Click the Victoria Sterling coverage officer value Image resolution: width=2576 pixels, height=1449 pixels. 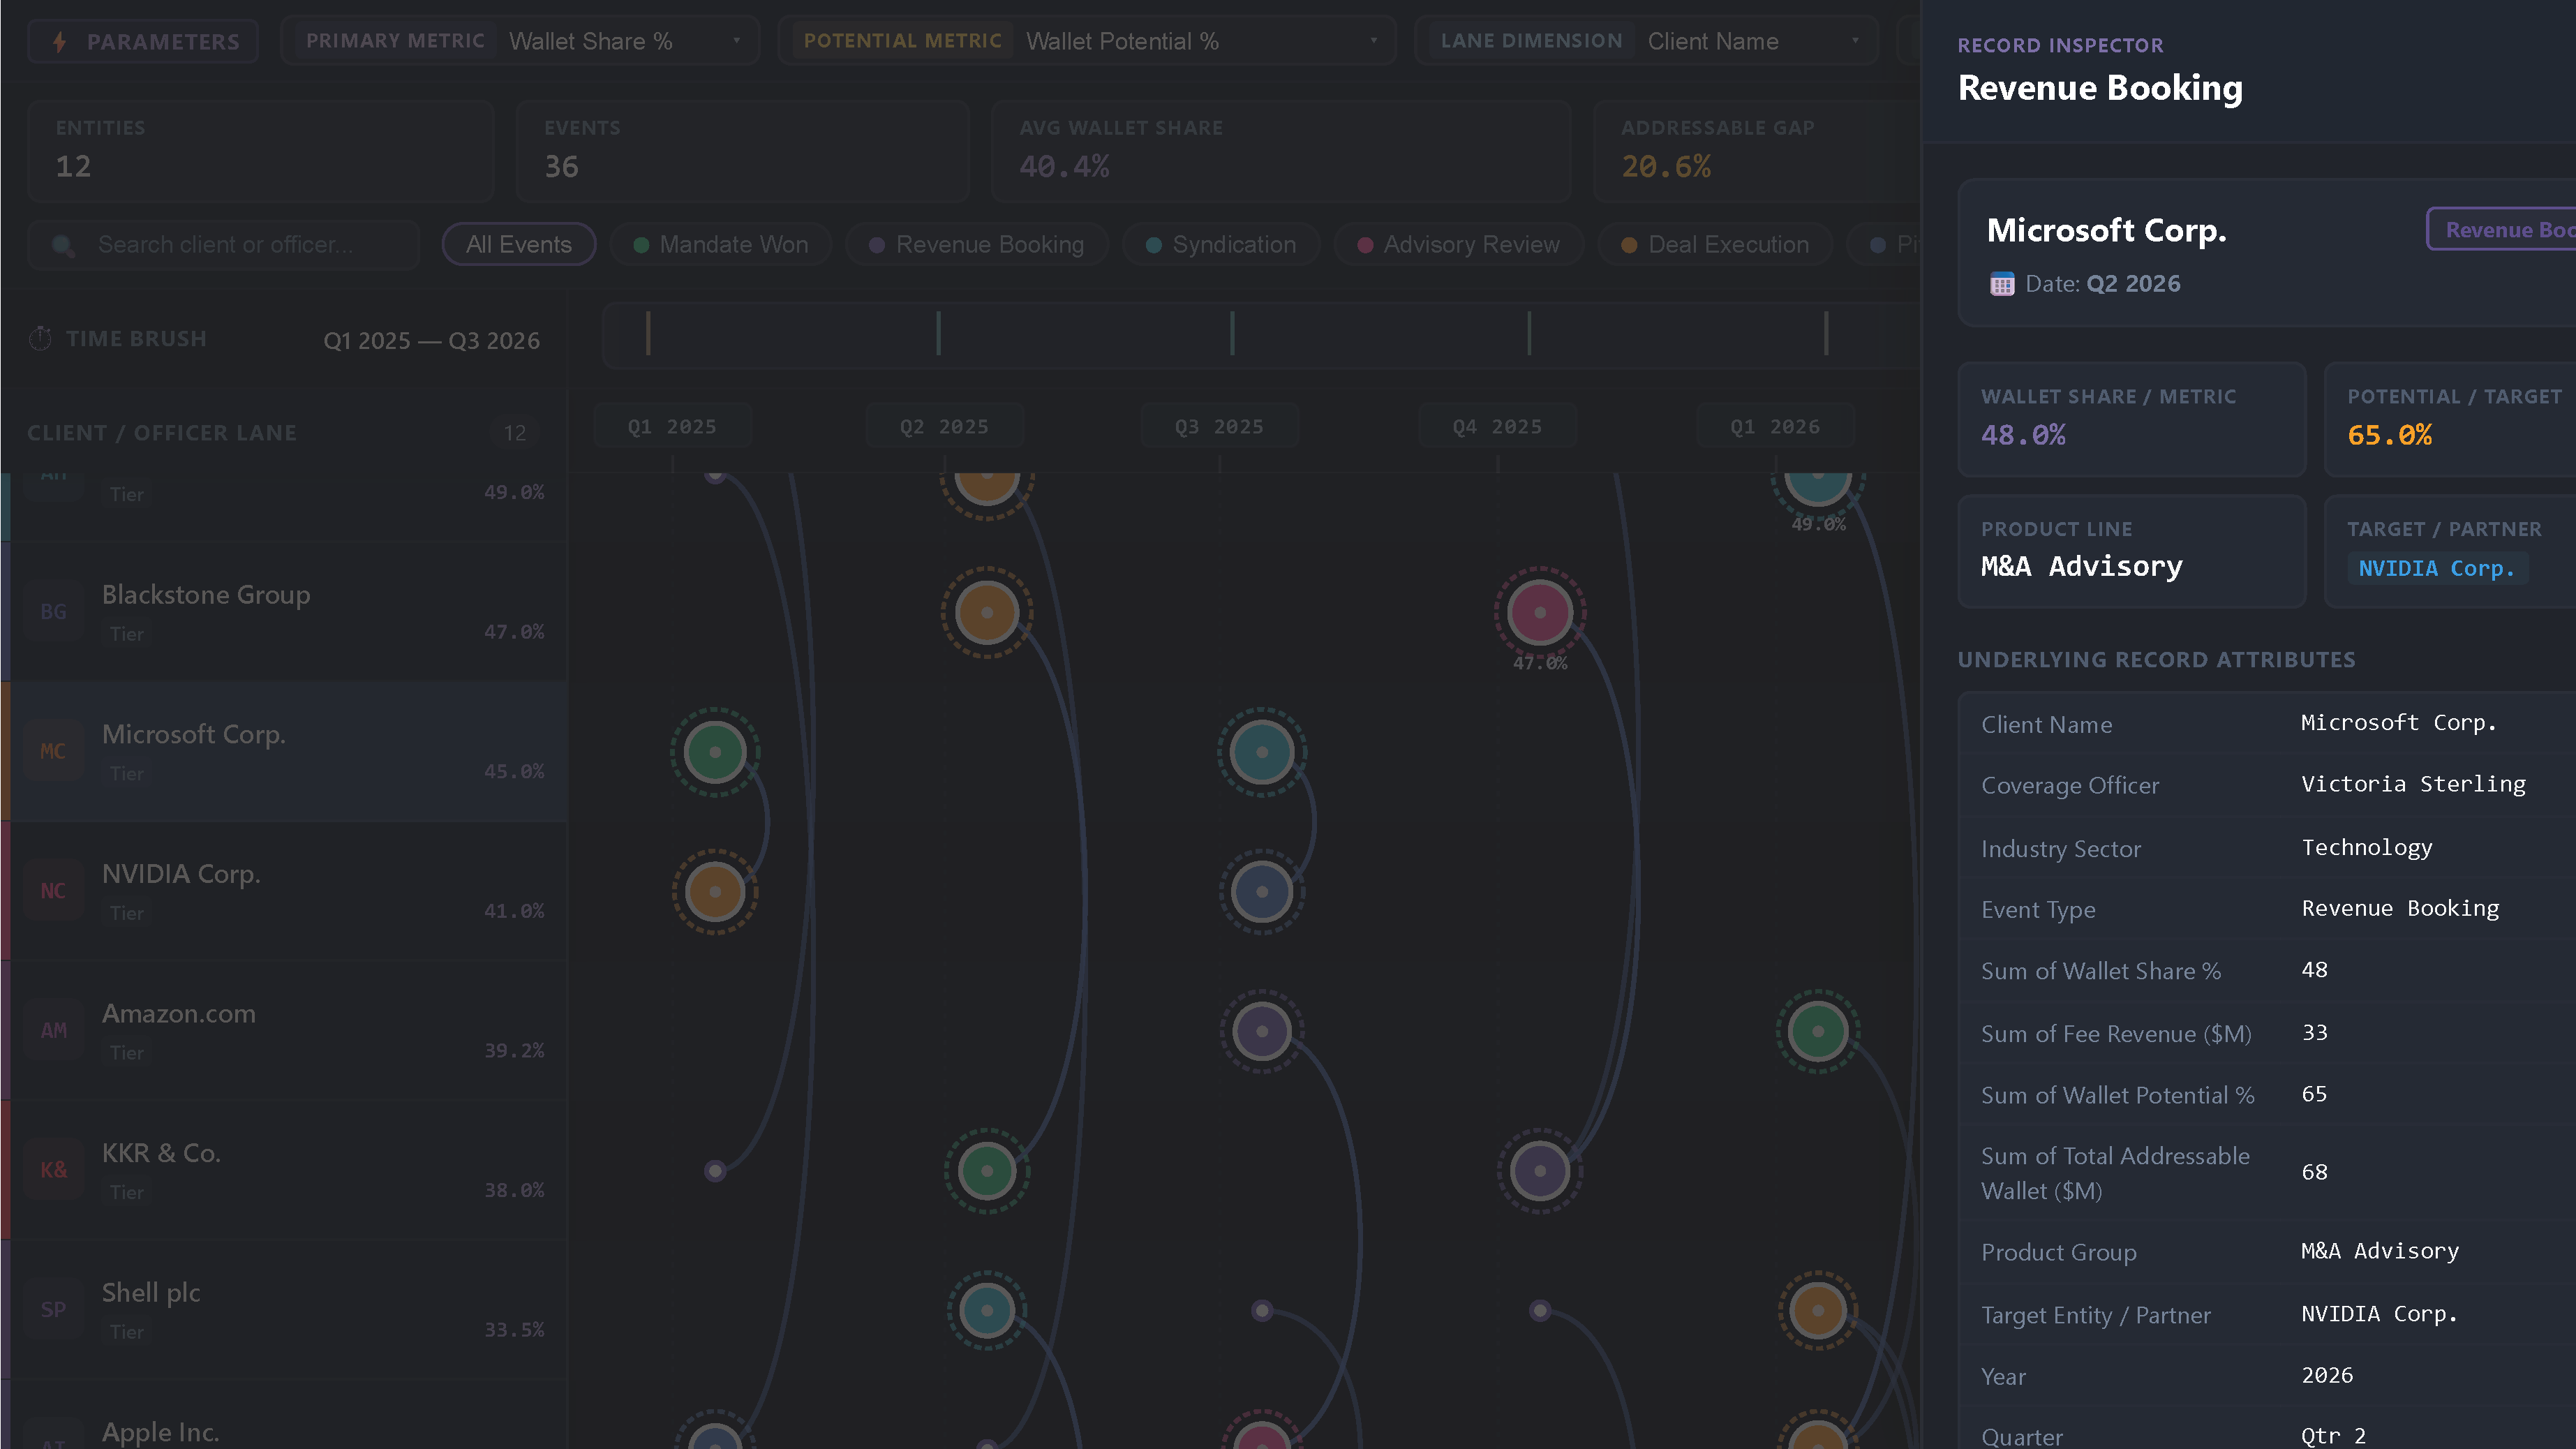[x=2413, y=784]
